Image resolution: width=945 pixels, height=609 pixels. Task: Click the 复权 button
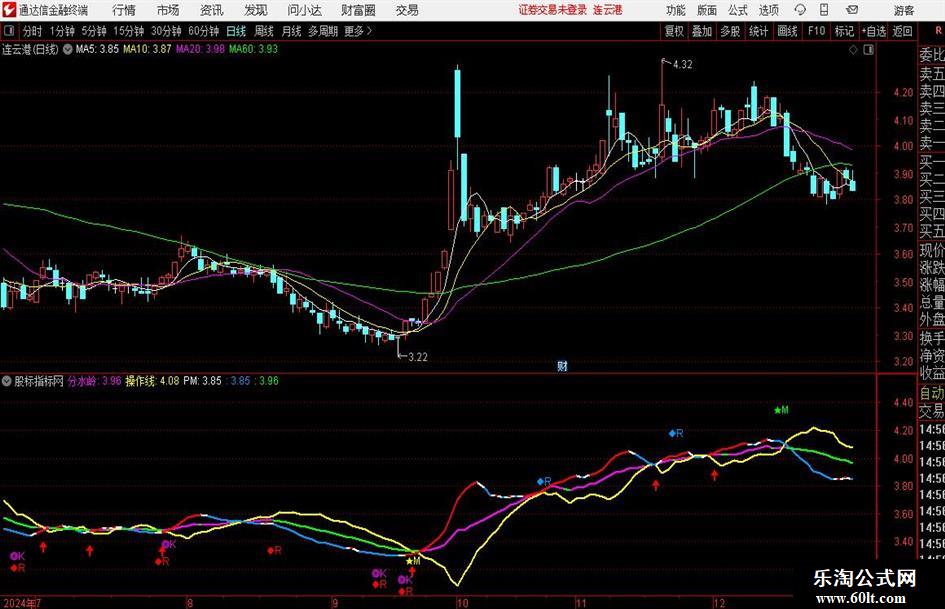[x=674, y=31]
